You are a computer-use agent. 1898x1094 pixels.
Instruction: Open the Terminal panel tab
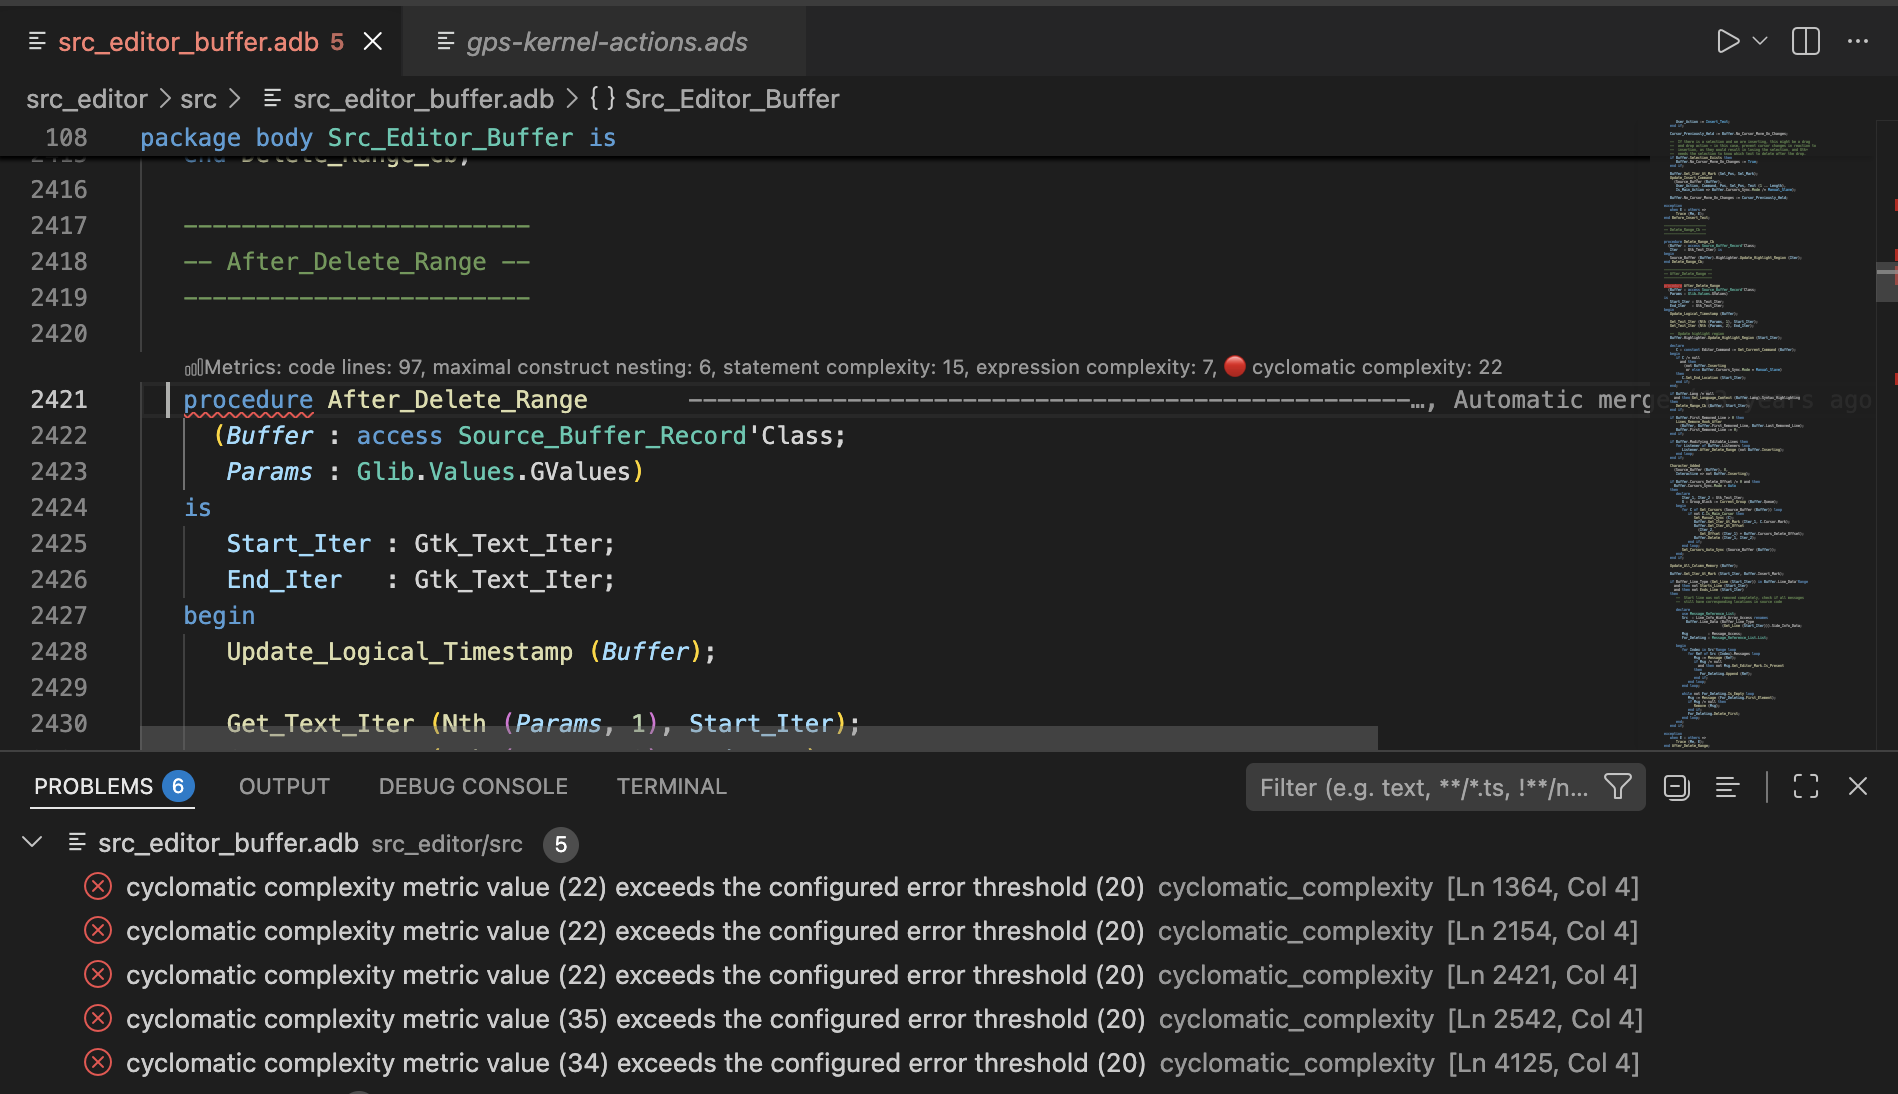pyautogui.click(x=671, y=787)
